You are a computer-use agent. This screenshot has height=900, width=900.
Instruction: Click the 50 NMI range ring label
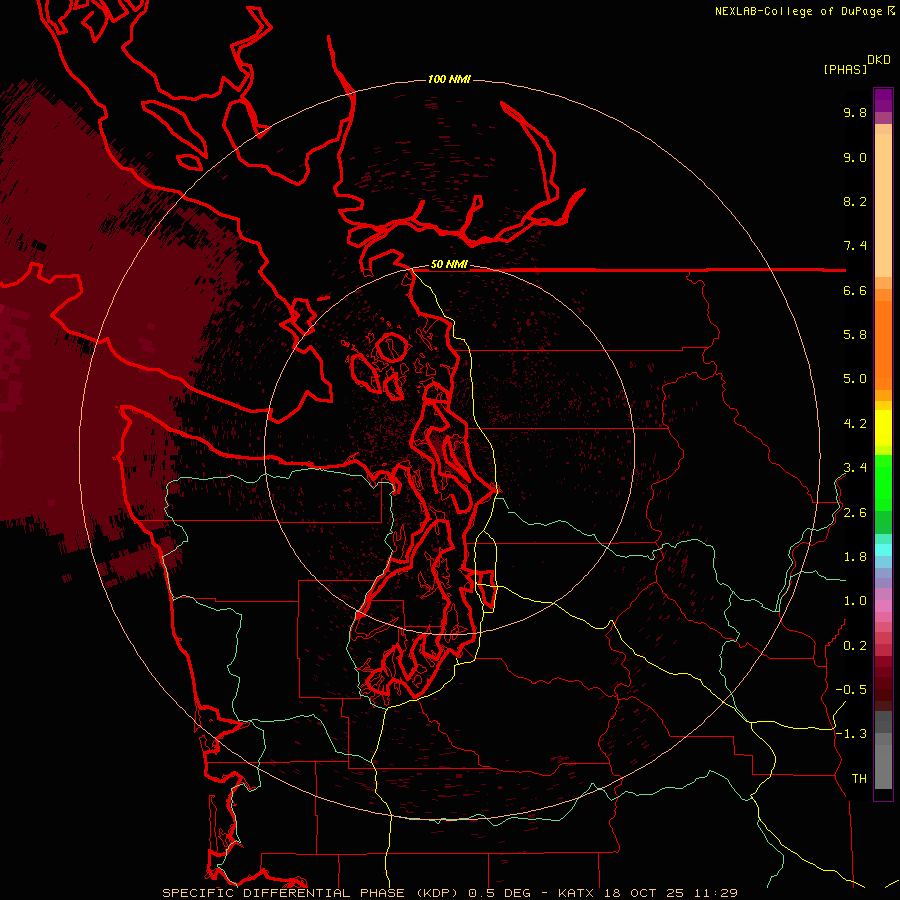(449, 264)
